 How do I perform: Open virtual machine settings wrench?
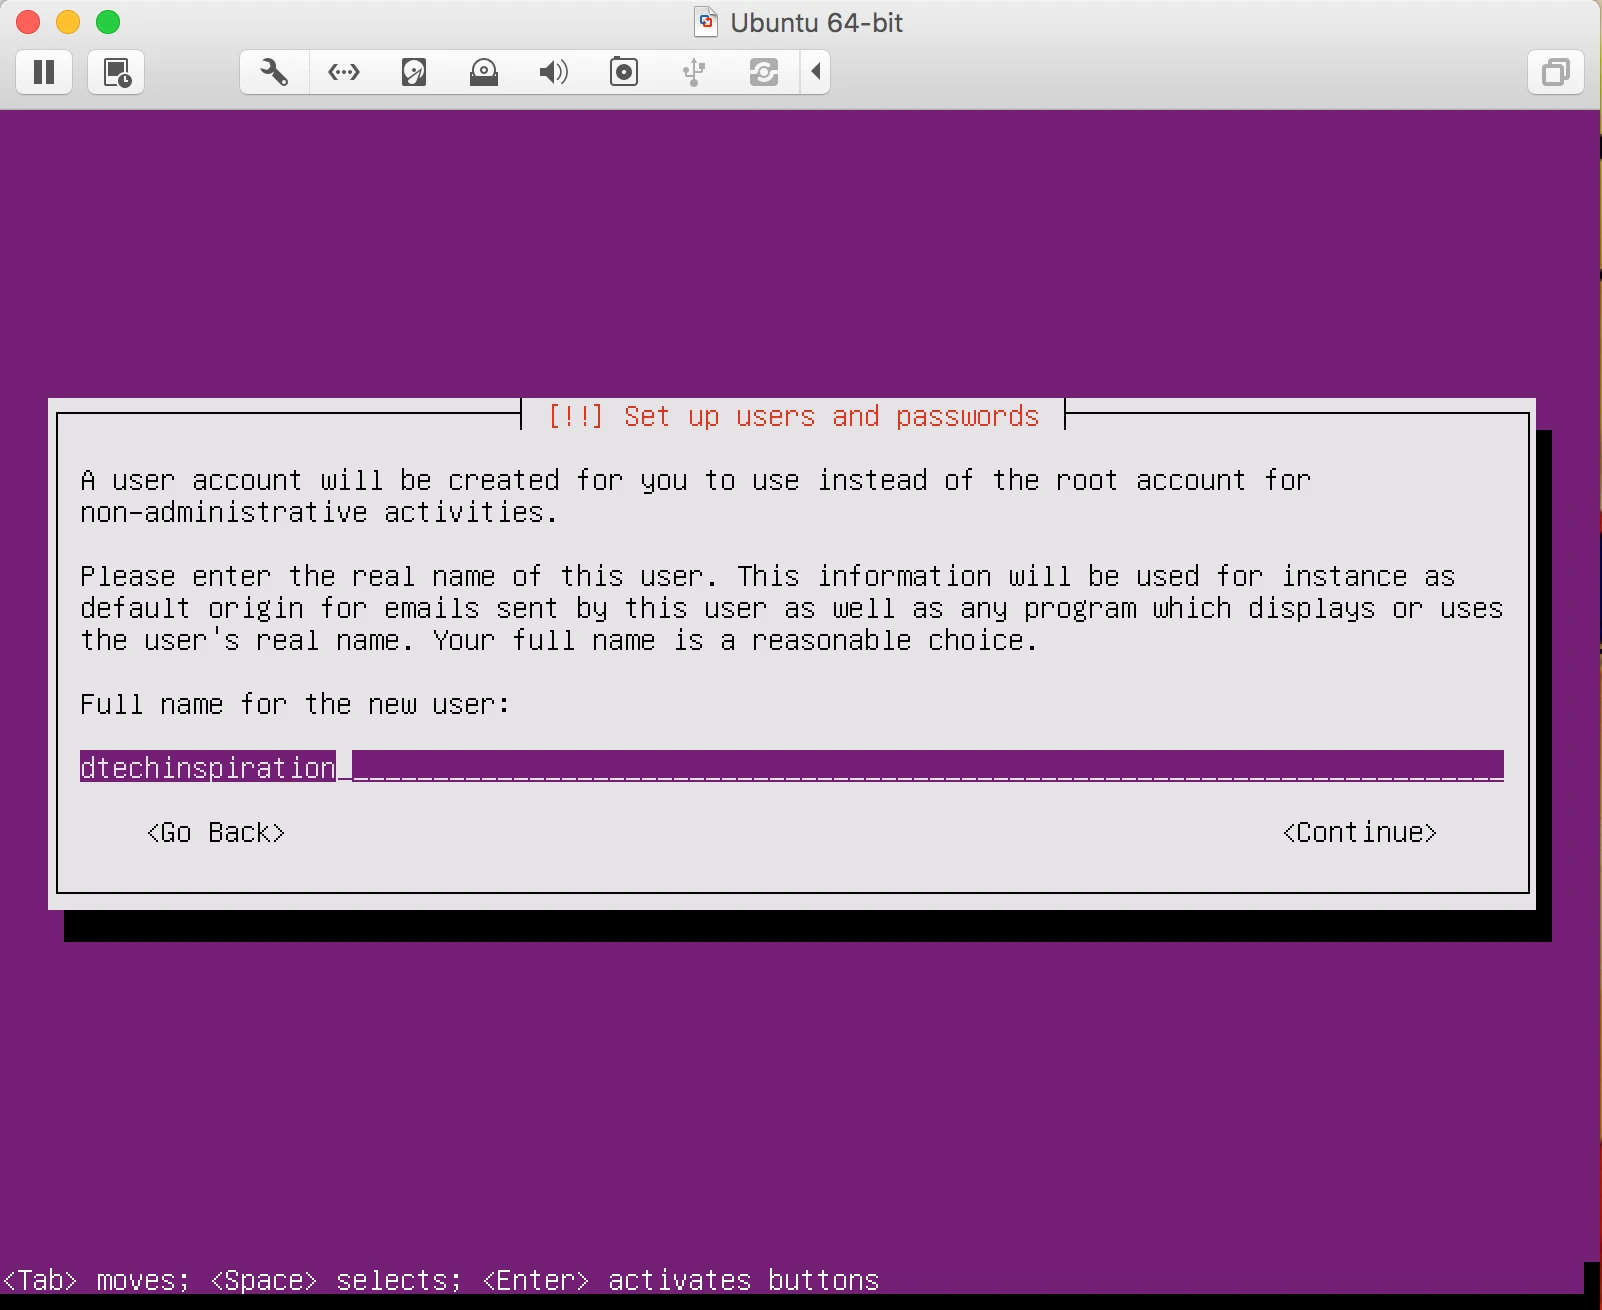click(x=274, y=72)
